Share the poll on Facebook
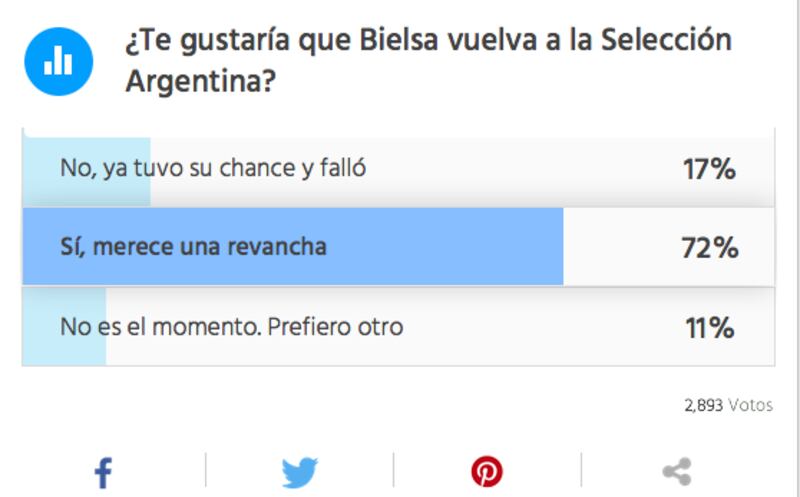The height and width of the screenshot is (497, 800). coord(103,473)
